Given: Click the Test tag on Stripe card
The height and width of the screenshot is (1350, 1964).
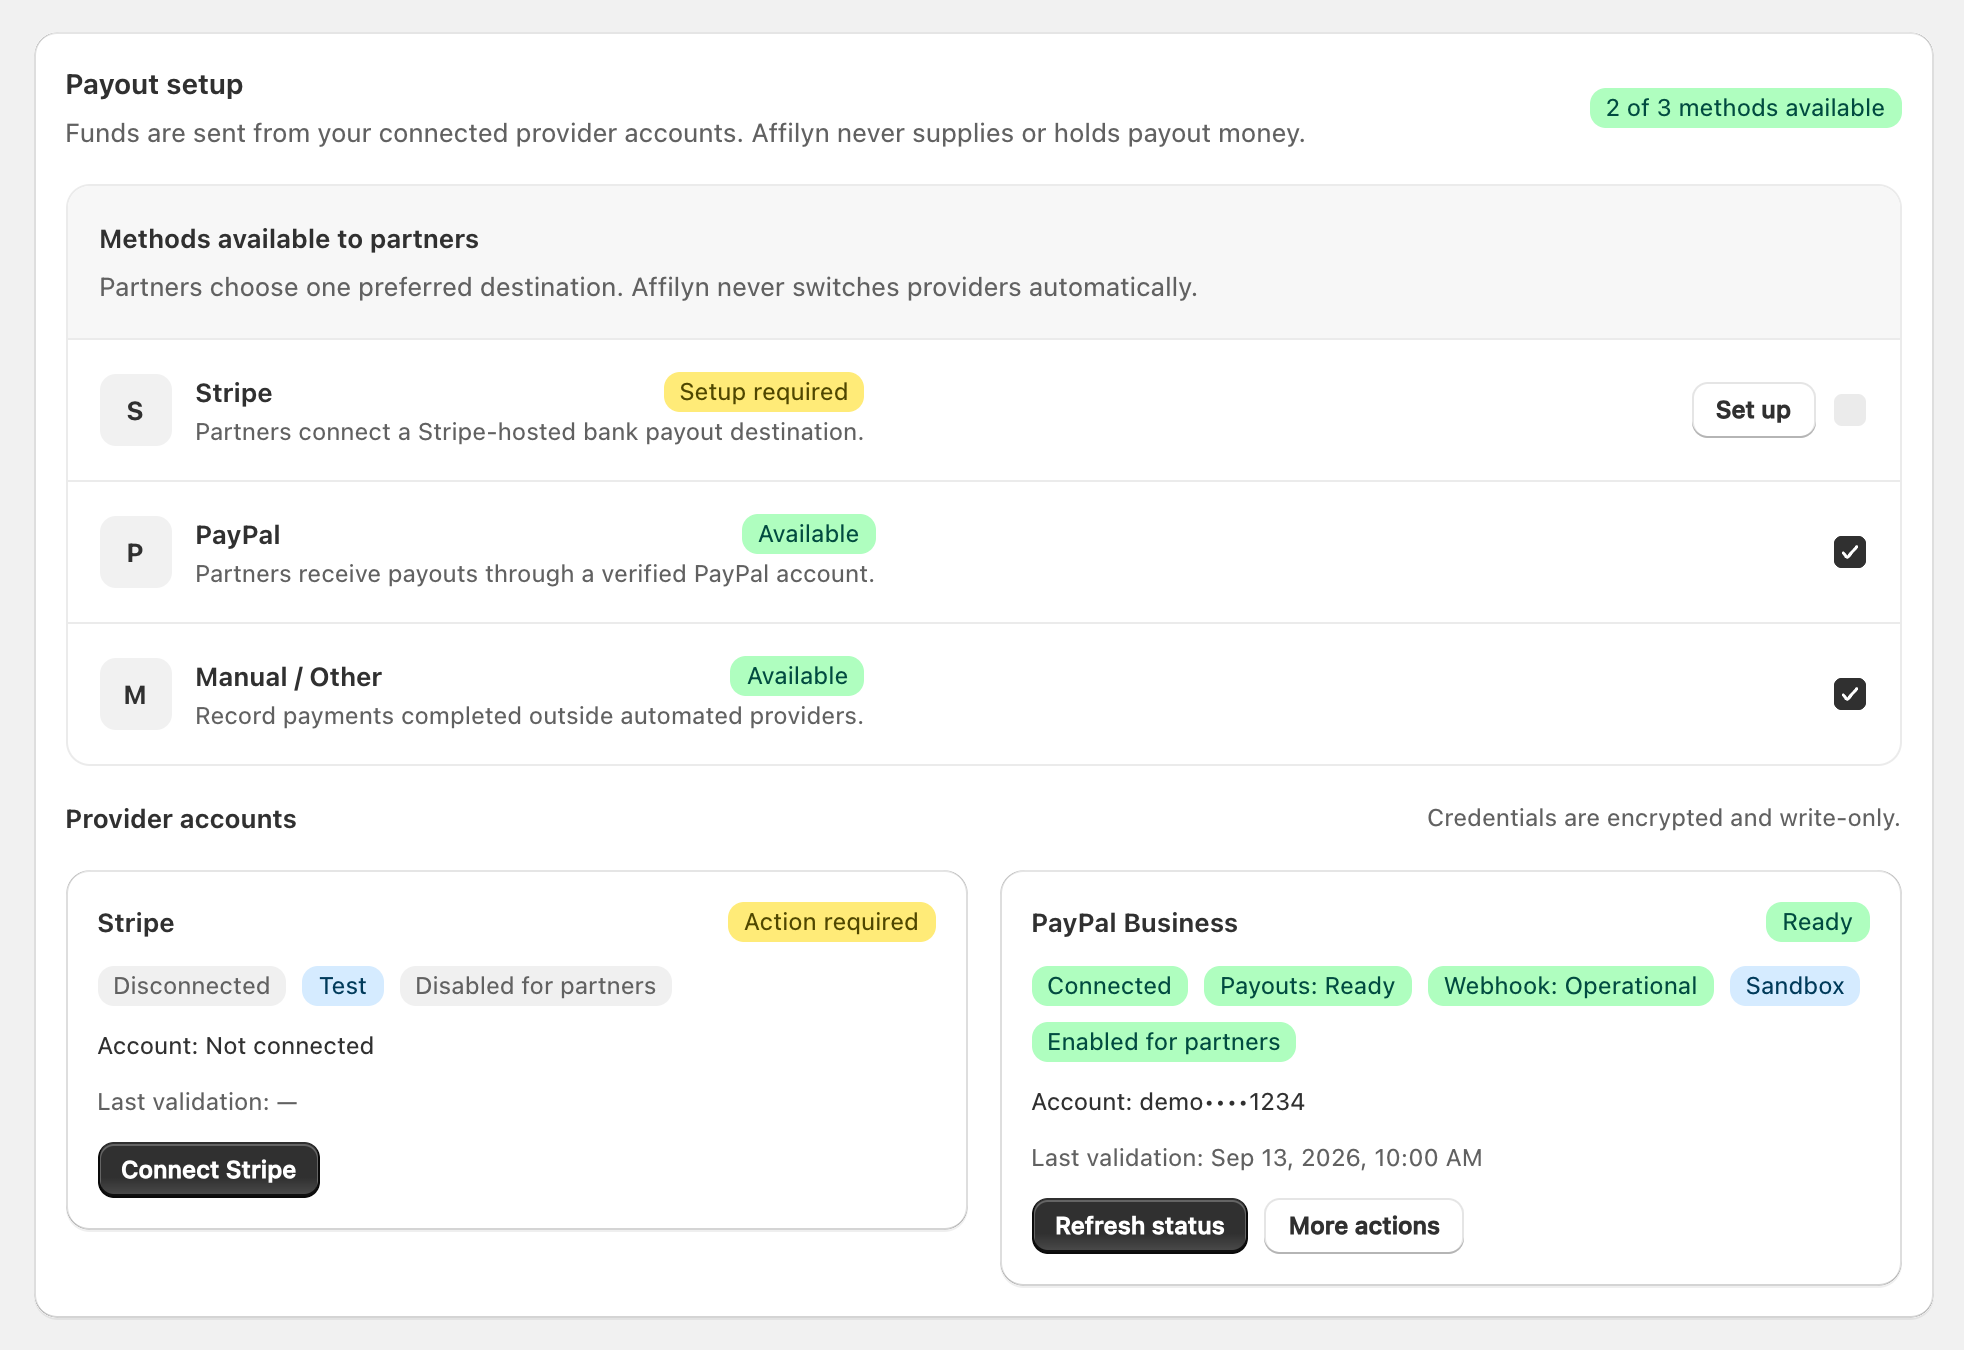Looking at the screenshot, I should tap(343, 986).
